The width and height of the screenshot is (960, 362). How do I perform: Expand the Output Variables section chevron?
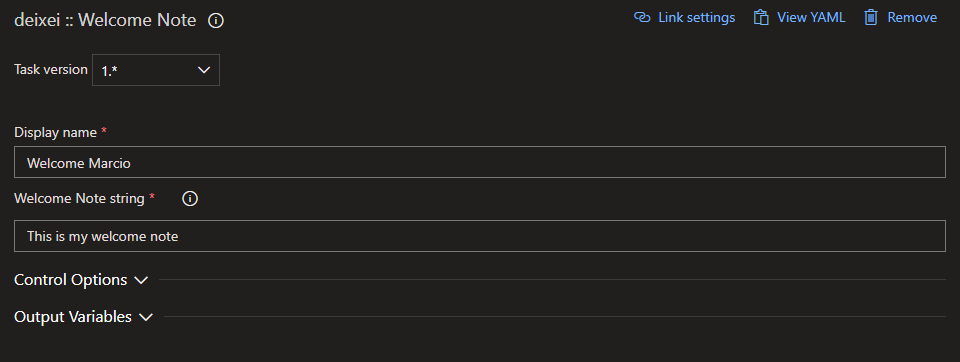146,317
